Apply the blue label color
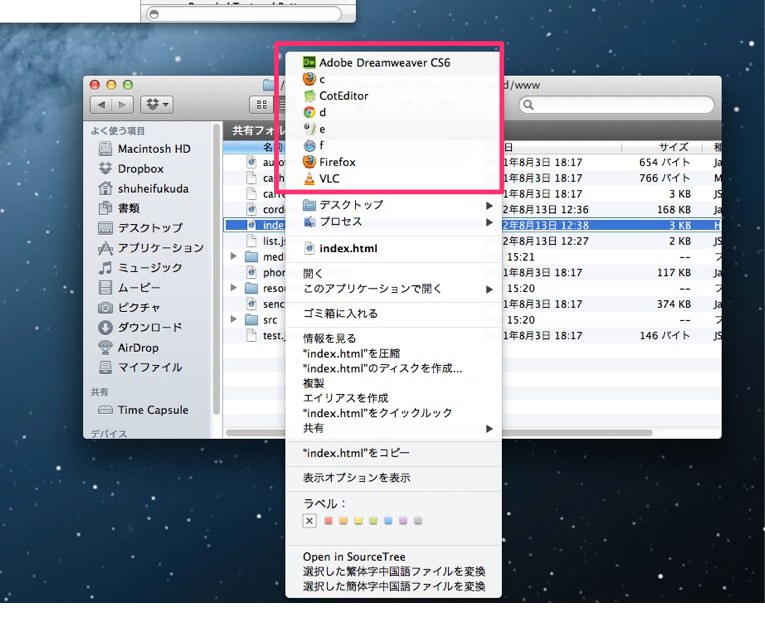The width and height of the screenshot is (765, 617). coord(388,521)
